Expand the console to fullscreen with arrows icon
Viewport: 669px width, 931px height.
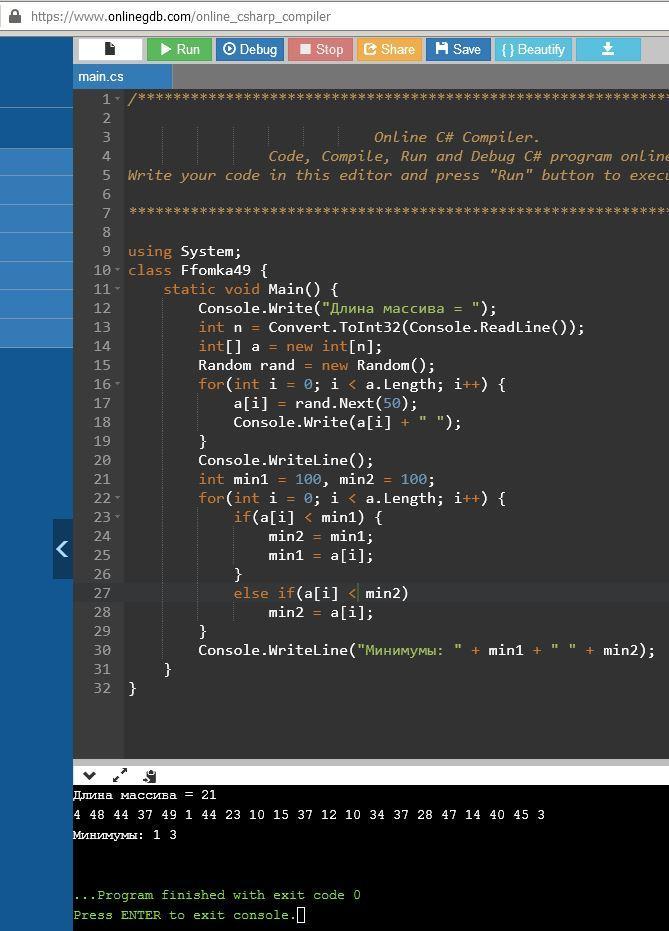click(119, 775)
